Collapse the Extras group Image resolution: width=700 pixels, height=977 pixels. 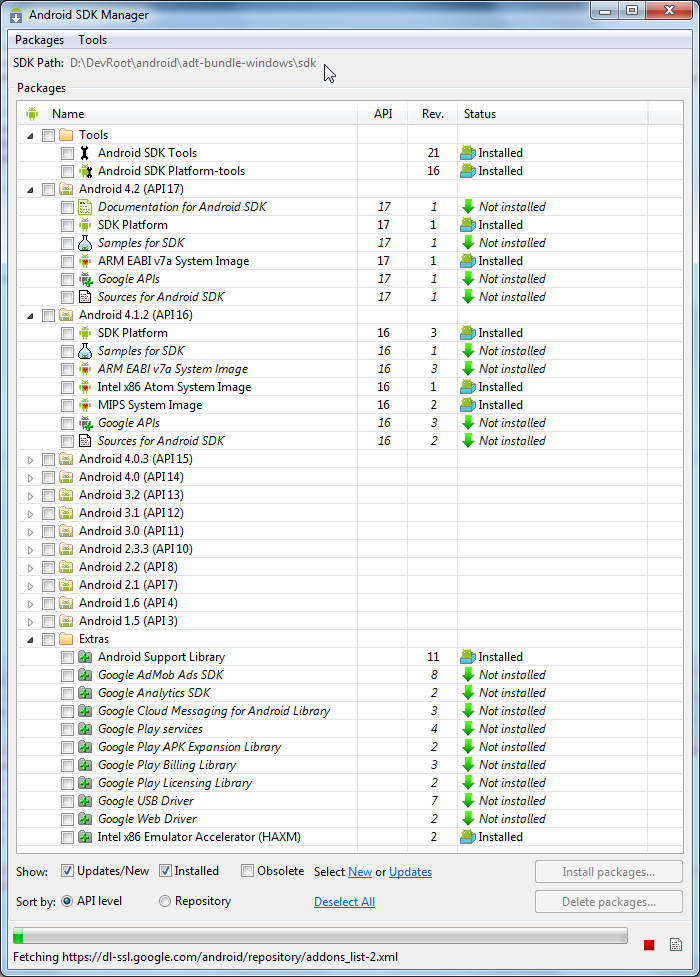pyautogui.click(x=30, y=639)
